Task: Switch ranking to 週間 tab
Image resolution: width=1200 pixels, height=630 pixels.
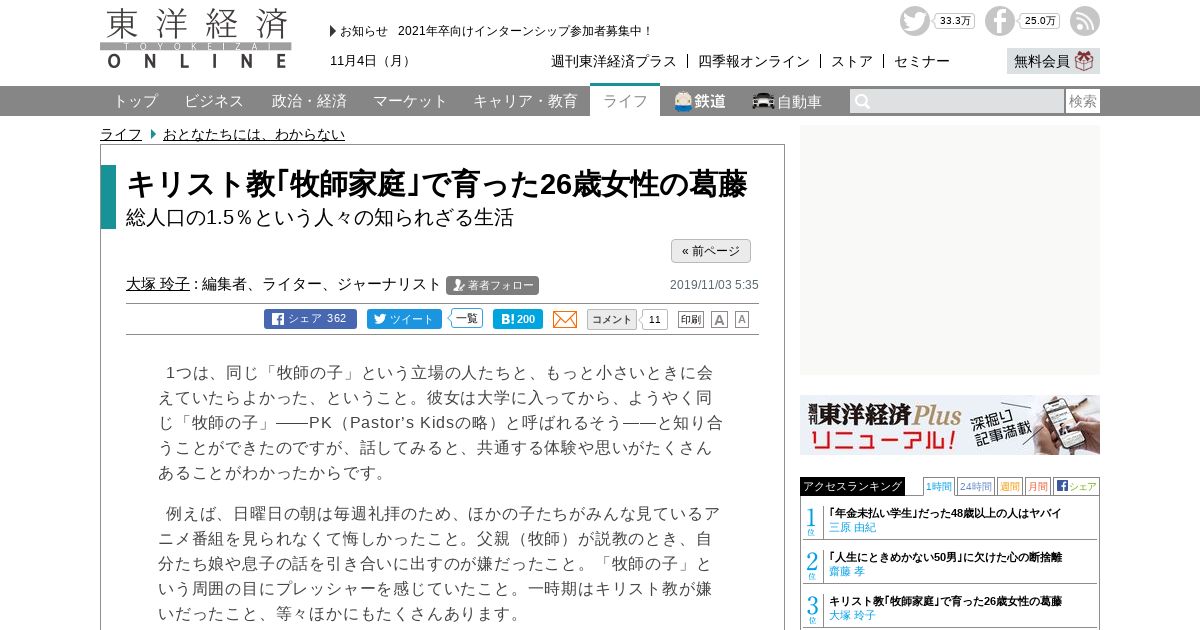Action: pyautogui.click(x=1010, y=486)
